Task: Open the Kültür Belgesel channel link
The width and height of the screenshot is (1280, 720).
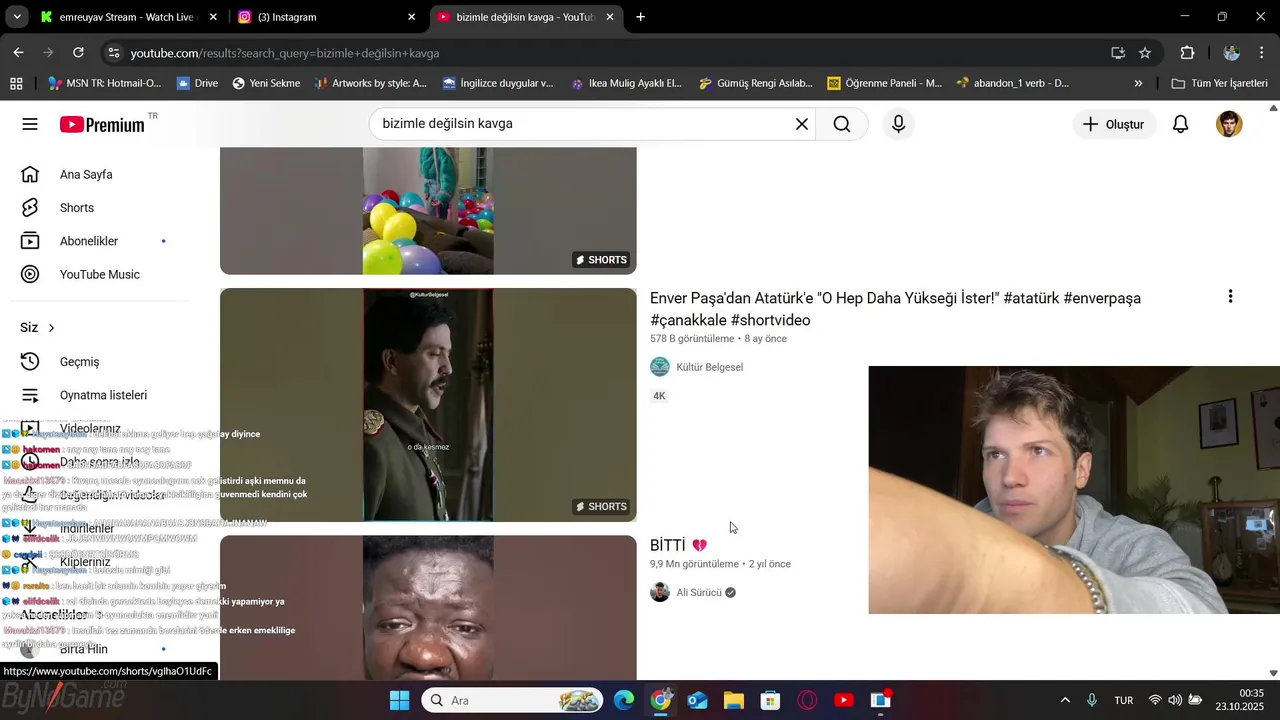Action: pos(709,367)
